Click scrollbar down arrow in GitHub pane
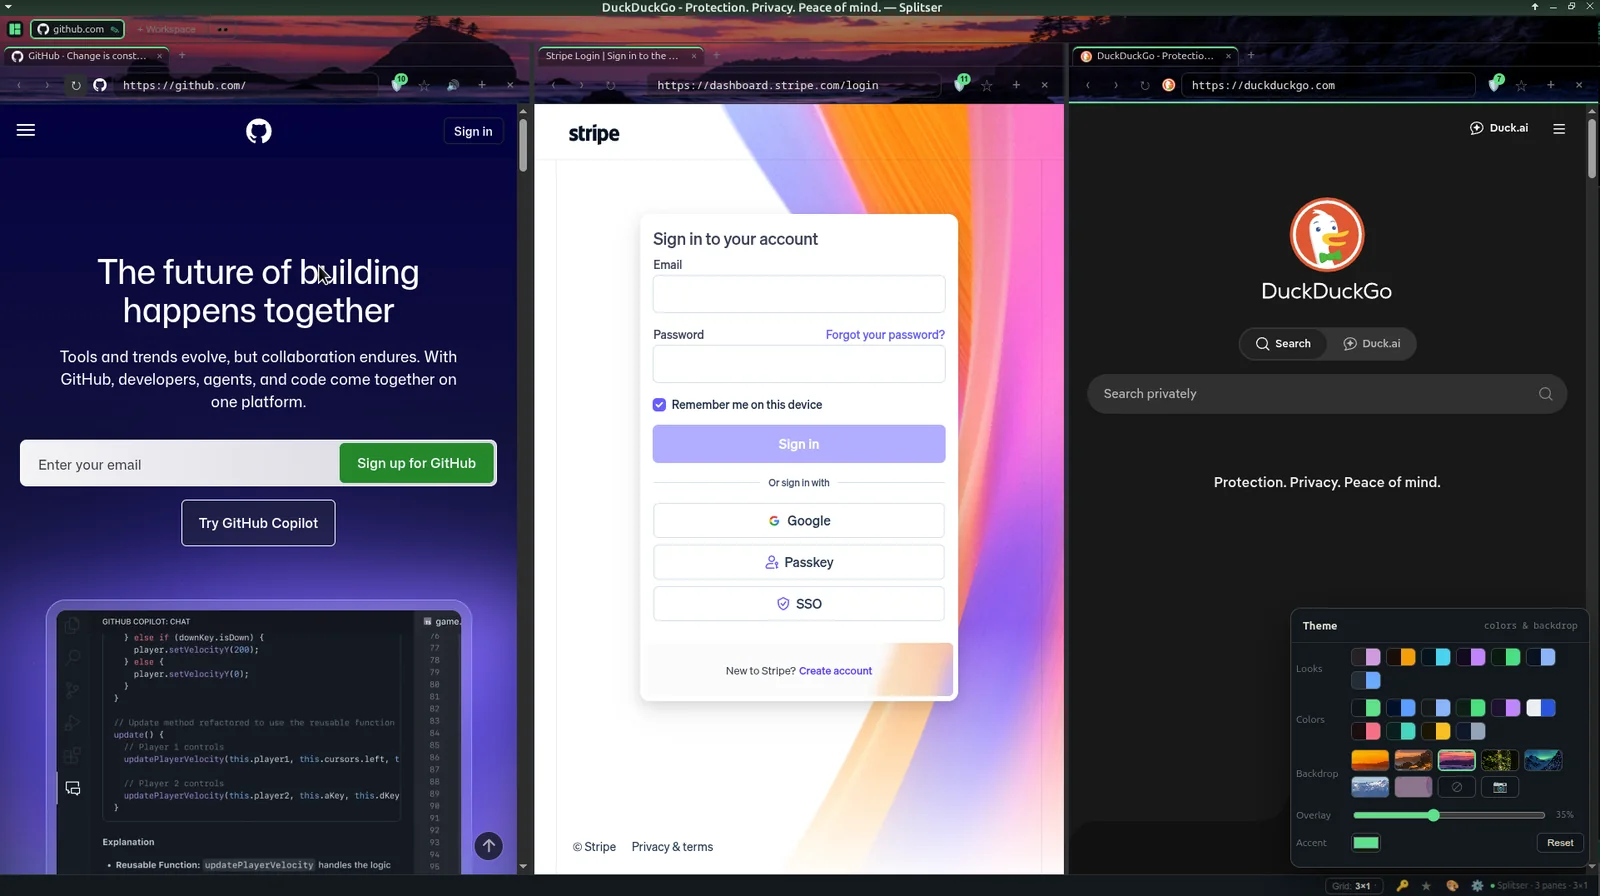The width and height of the screenshot is (1600, 896). click(523, 867)
